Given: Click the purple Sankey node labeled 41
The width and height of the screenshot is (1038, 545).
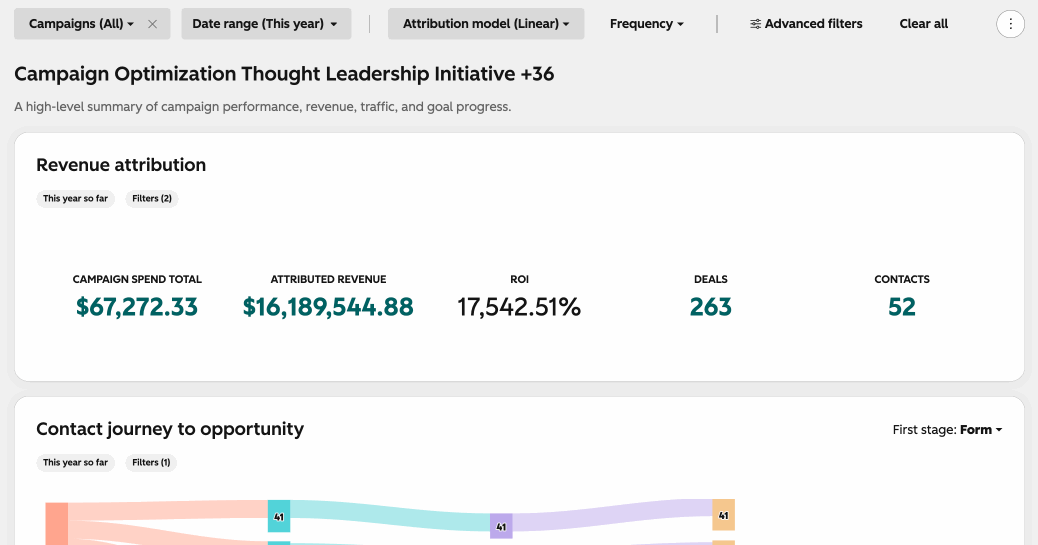Looking at the screenshot, I should (501, 526).
